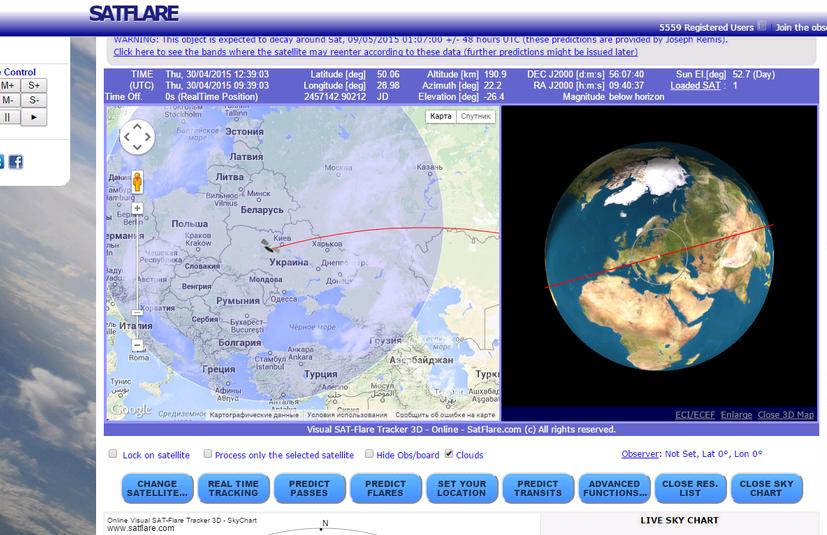Click the Predict Passes button
The height and width of the screenshot is (535, 827).
(310, 489)
